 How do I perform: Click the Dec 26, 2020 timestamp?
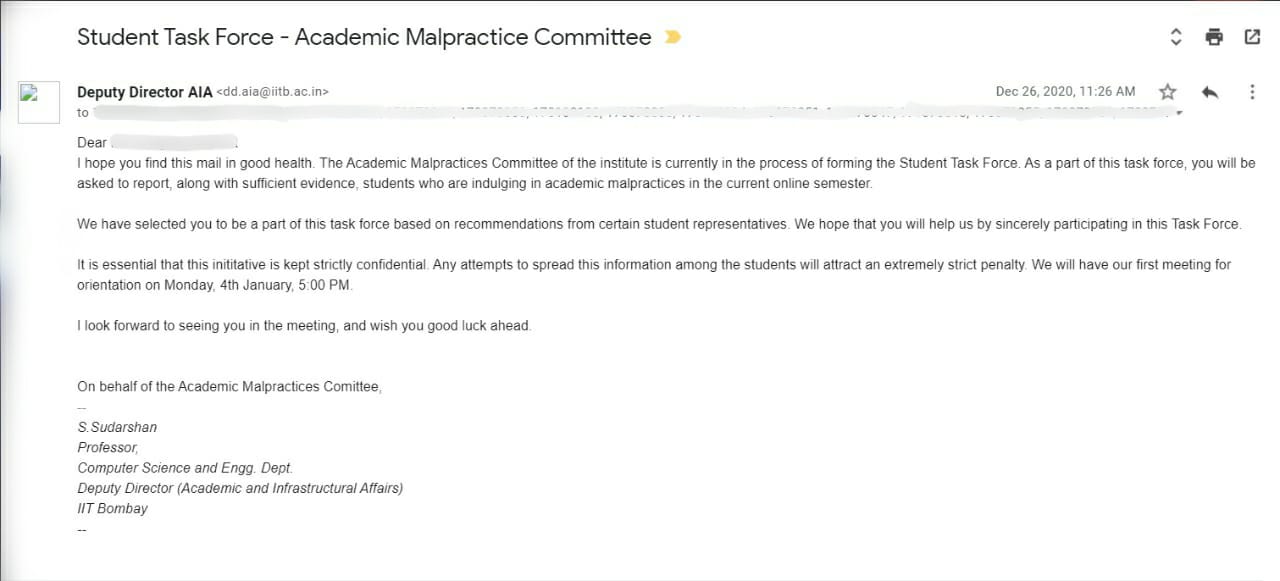coord(1065,92)
